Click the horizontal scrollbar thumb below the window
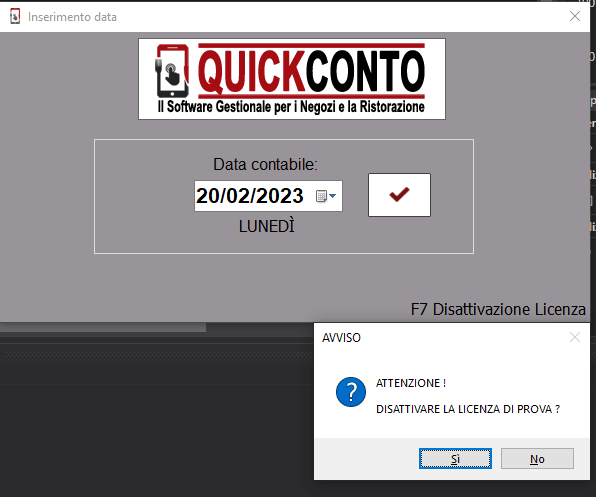 coord(103,327)
